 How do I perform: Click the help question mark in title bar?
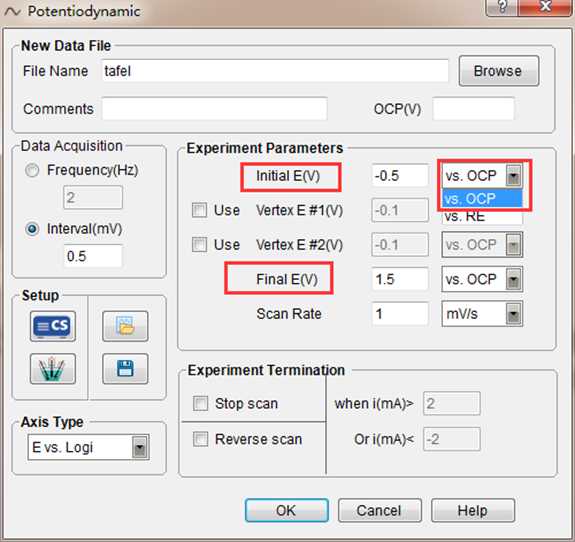501,7
